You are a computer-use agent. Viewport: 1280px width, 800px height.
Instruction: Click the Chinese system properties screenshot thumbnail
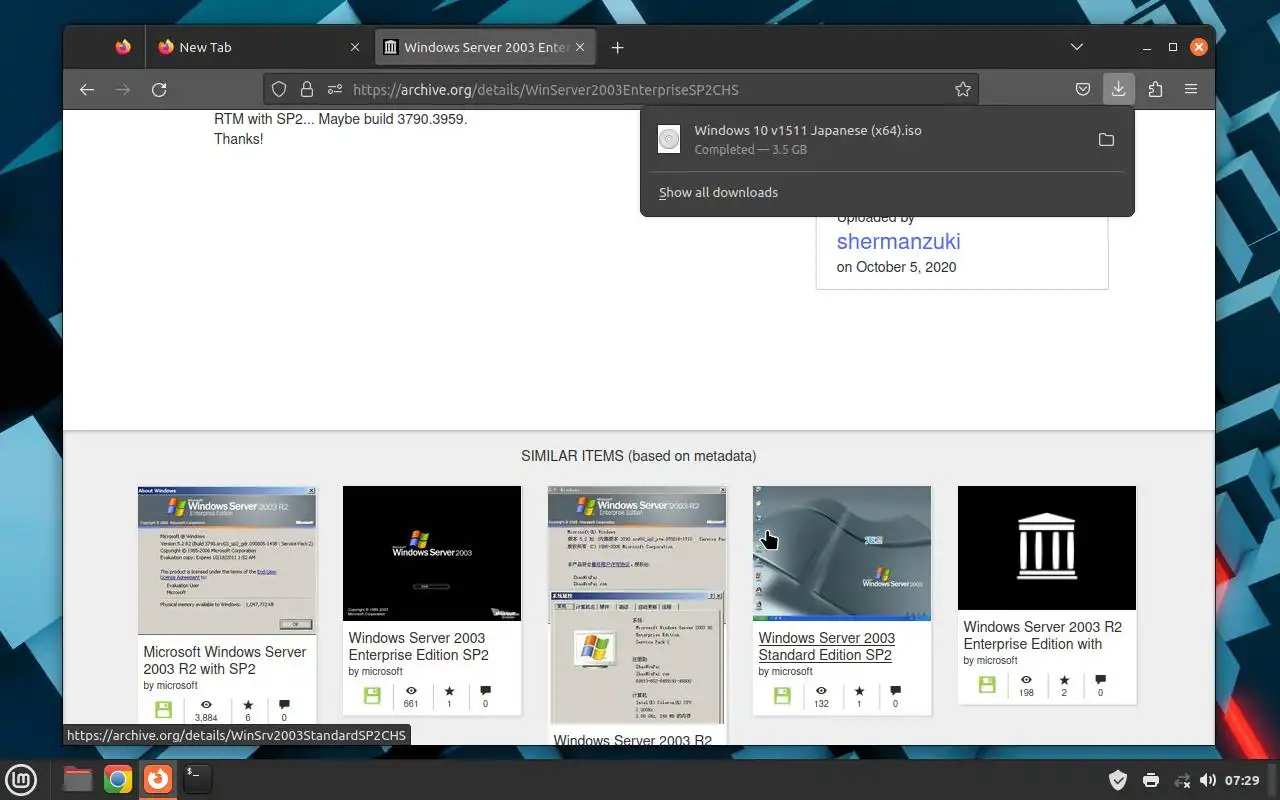tap(637, 604)
